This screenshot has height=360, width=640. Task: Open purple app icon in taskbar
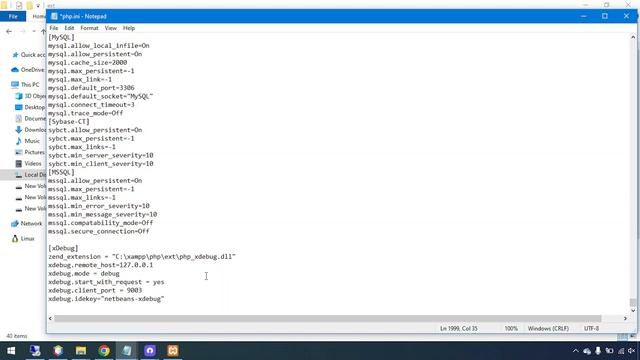[x=150, y=351]
